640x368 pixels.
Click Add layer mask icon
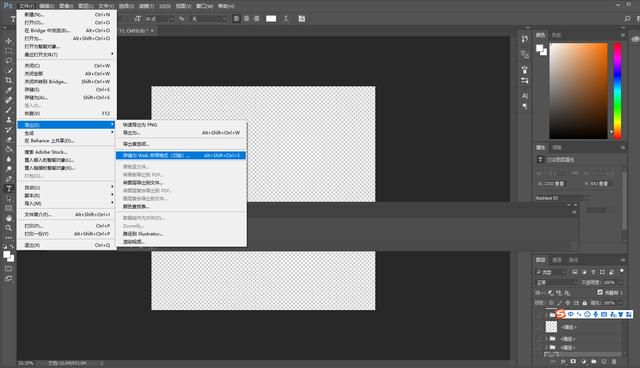pos(573,361)
